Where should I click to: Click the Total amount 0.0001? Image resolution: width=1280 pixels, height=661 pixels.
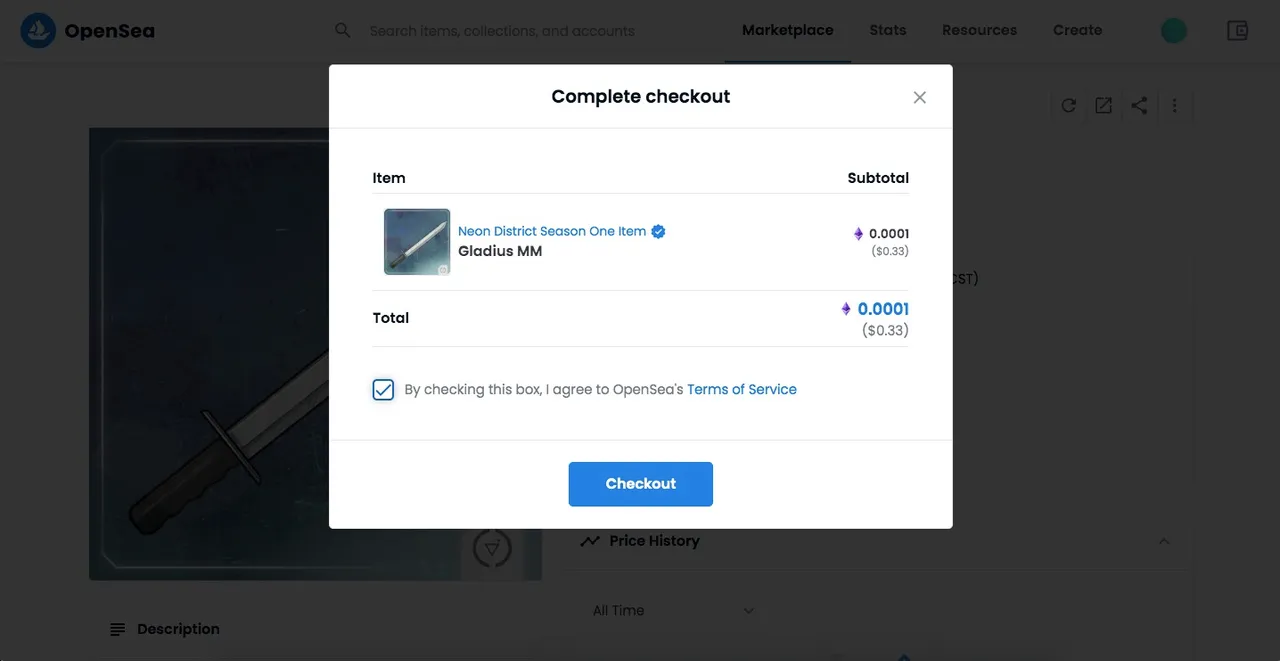[x=883, y=309]
